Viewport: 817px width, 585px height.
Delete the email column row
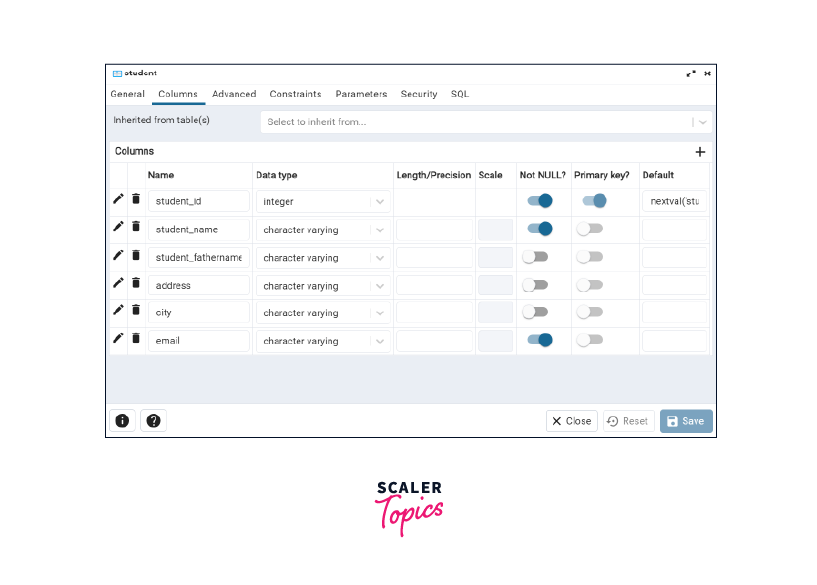tap(136, 339)
